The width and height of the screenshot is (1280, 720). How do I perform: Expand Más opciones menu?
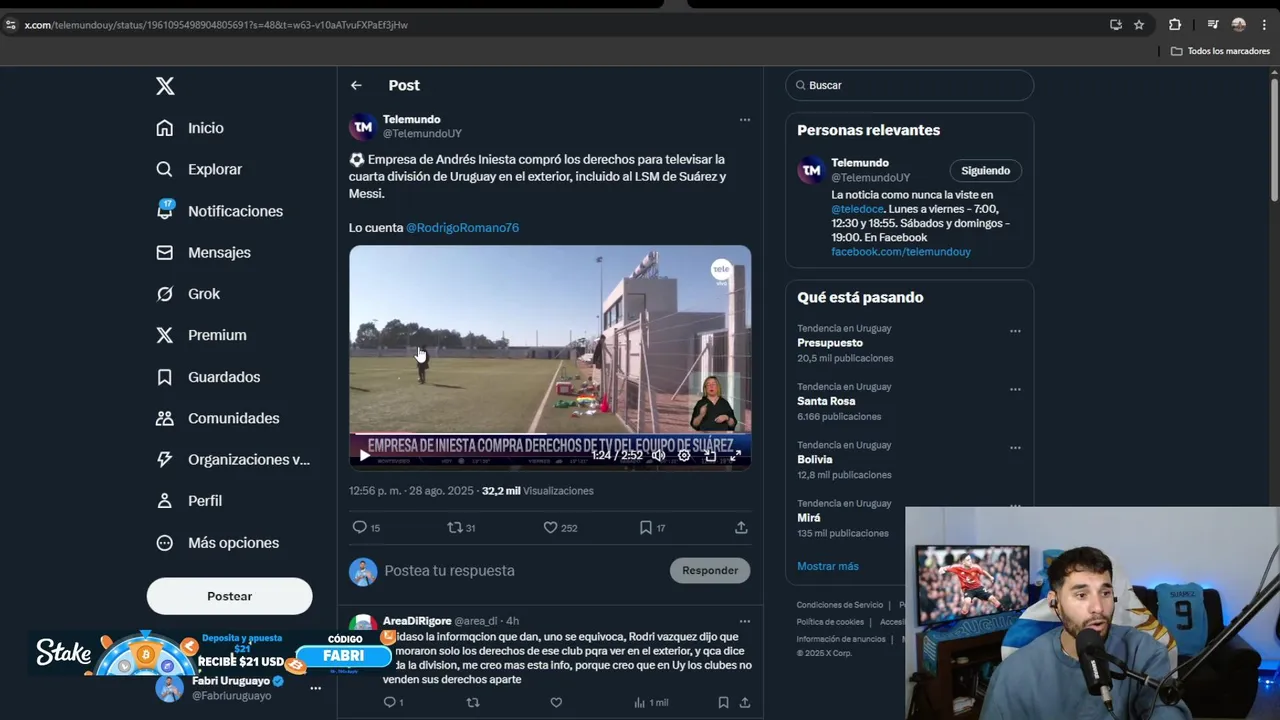click(217, 543)
